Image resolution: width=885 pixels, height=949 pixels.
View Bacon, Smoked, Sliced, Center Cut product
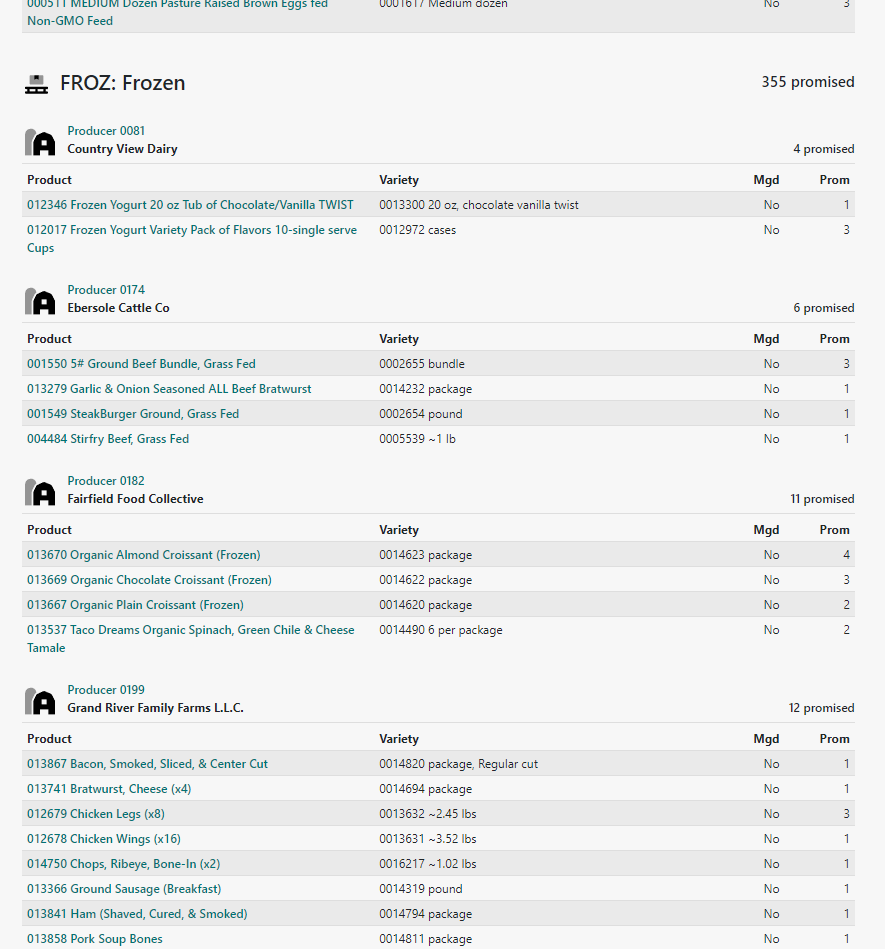(147, 764)
